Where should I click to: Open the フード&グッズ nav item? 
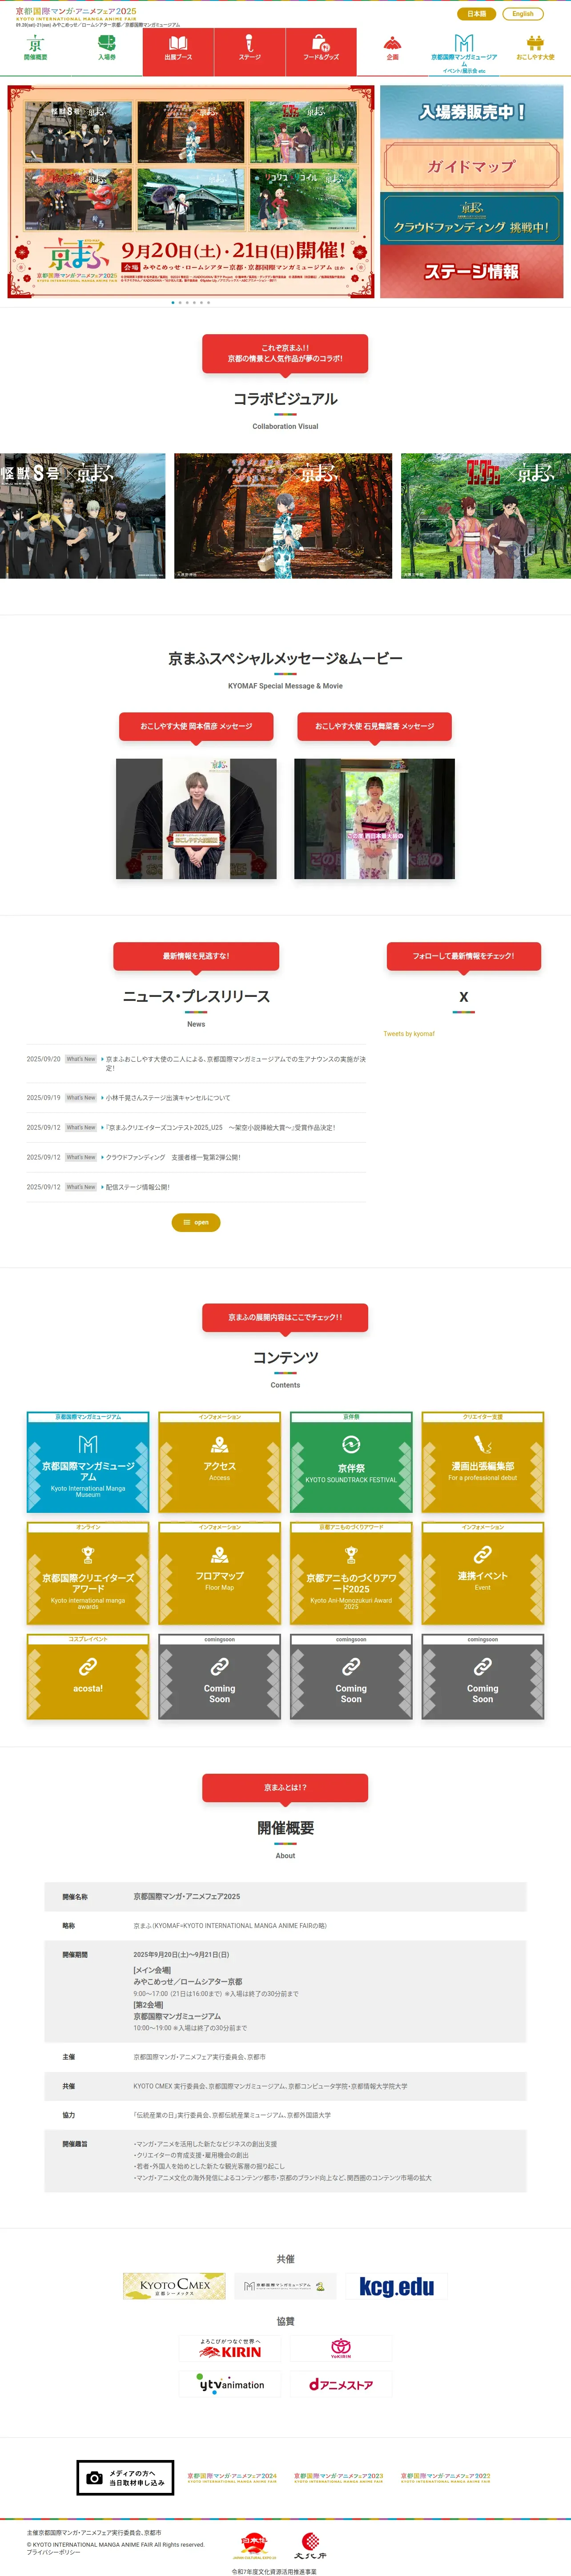321,52
